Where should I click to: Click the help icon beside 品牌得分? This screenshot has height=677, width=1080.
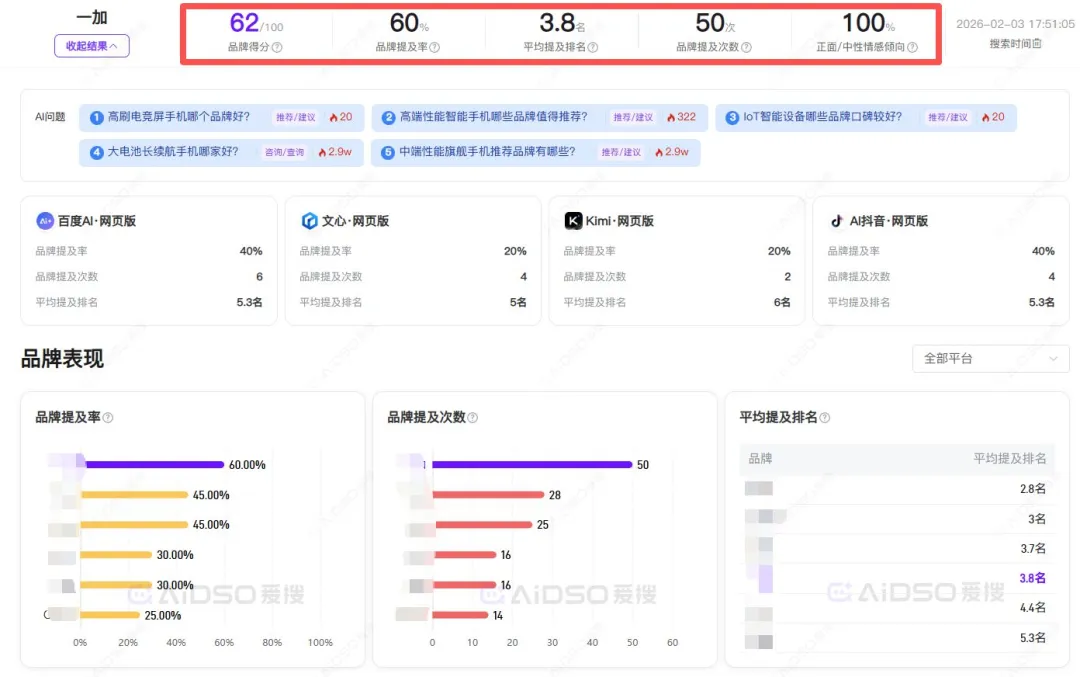[277, 47]
